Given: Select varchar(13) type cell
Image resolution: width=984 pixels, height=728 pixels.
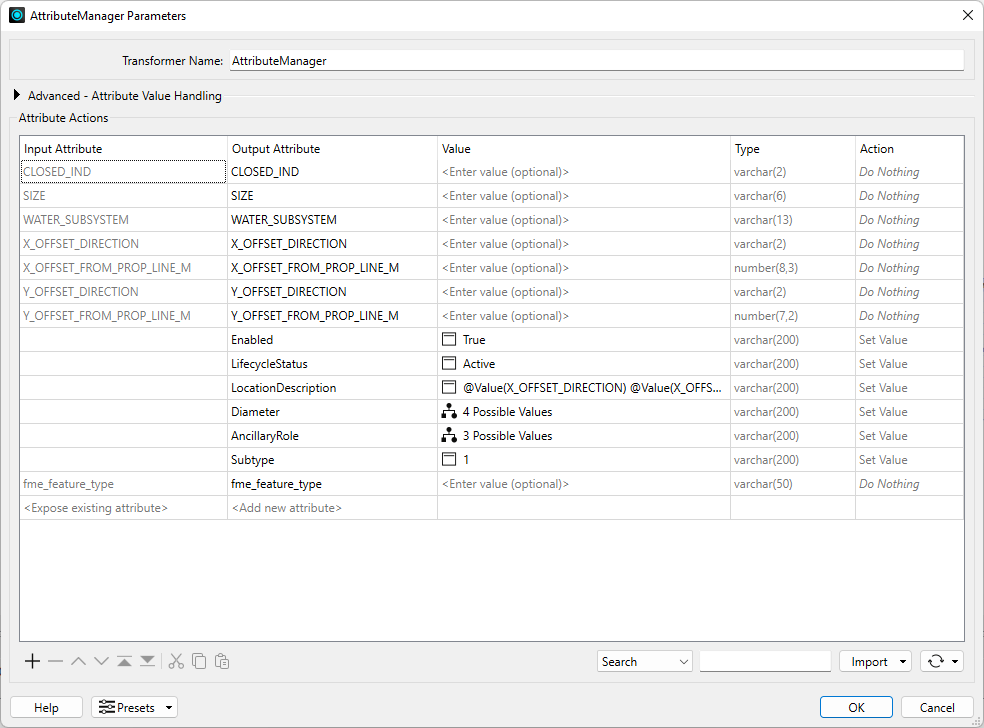Looking at the screenshot, I should tap(793, 220).
